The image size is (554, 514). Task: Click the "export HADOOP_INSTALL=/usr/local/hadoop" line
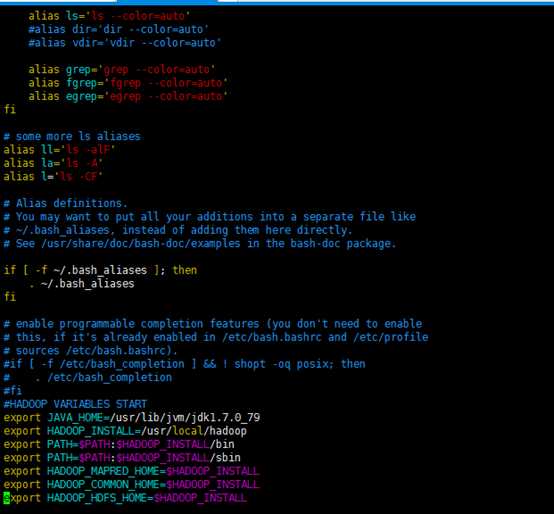point(125,431)
